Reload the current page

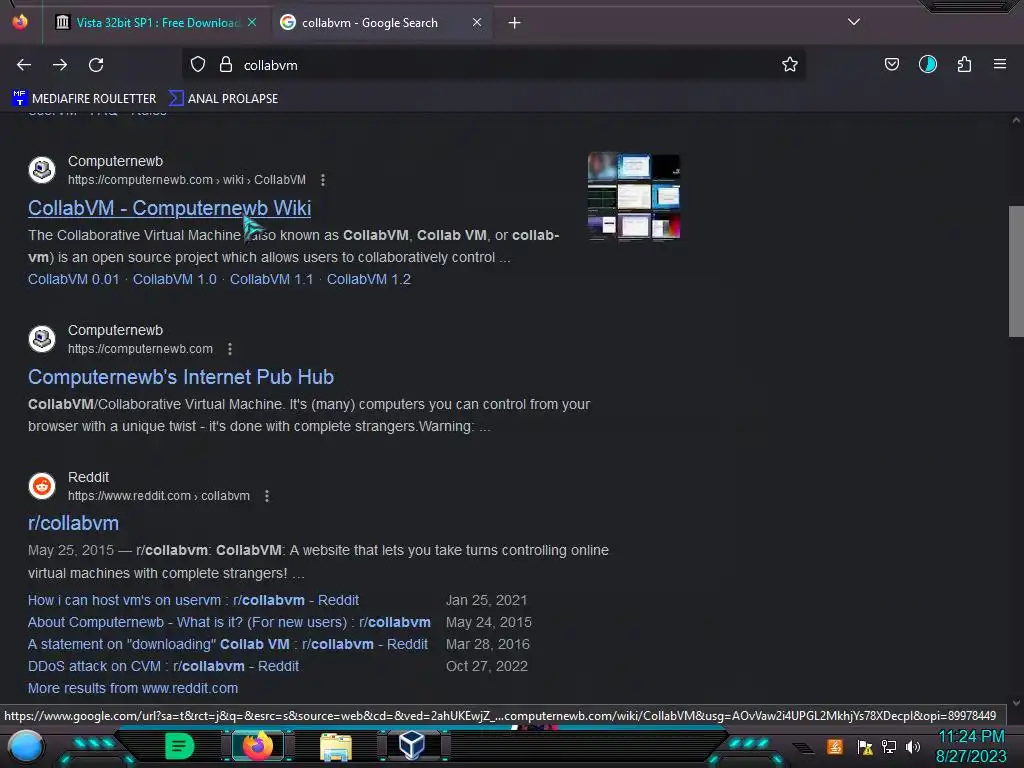click(x=96, y=65)
